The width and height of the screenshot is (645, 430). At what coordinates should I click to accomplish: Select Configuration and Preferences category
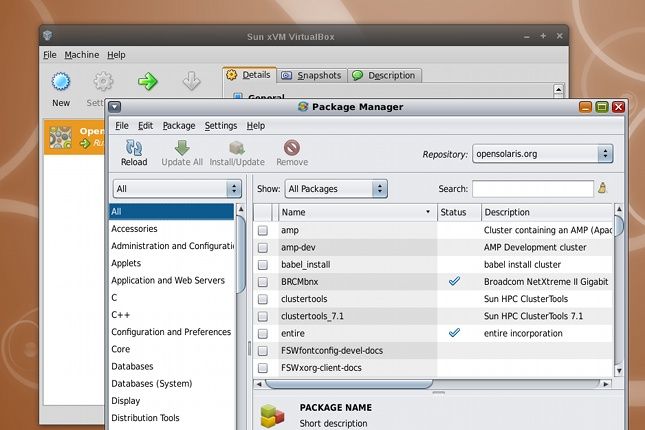pos(171,332)
